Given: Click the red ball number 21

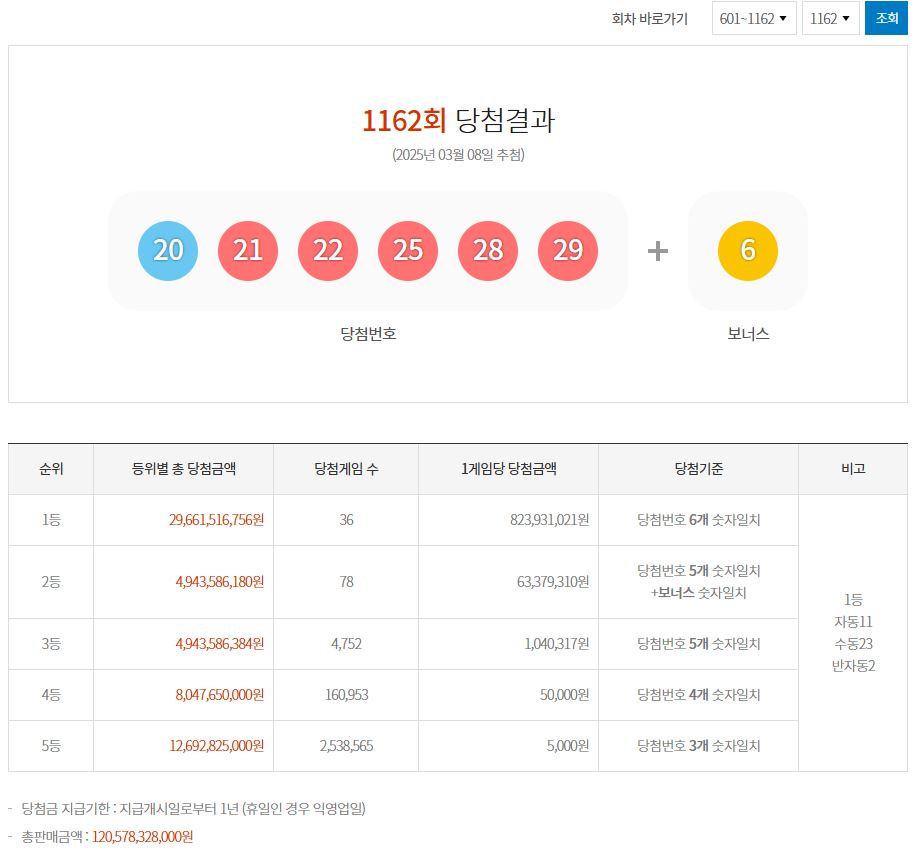Looking at the screenshot, I should 248,251.
